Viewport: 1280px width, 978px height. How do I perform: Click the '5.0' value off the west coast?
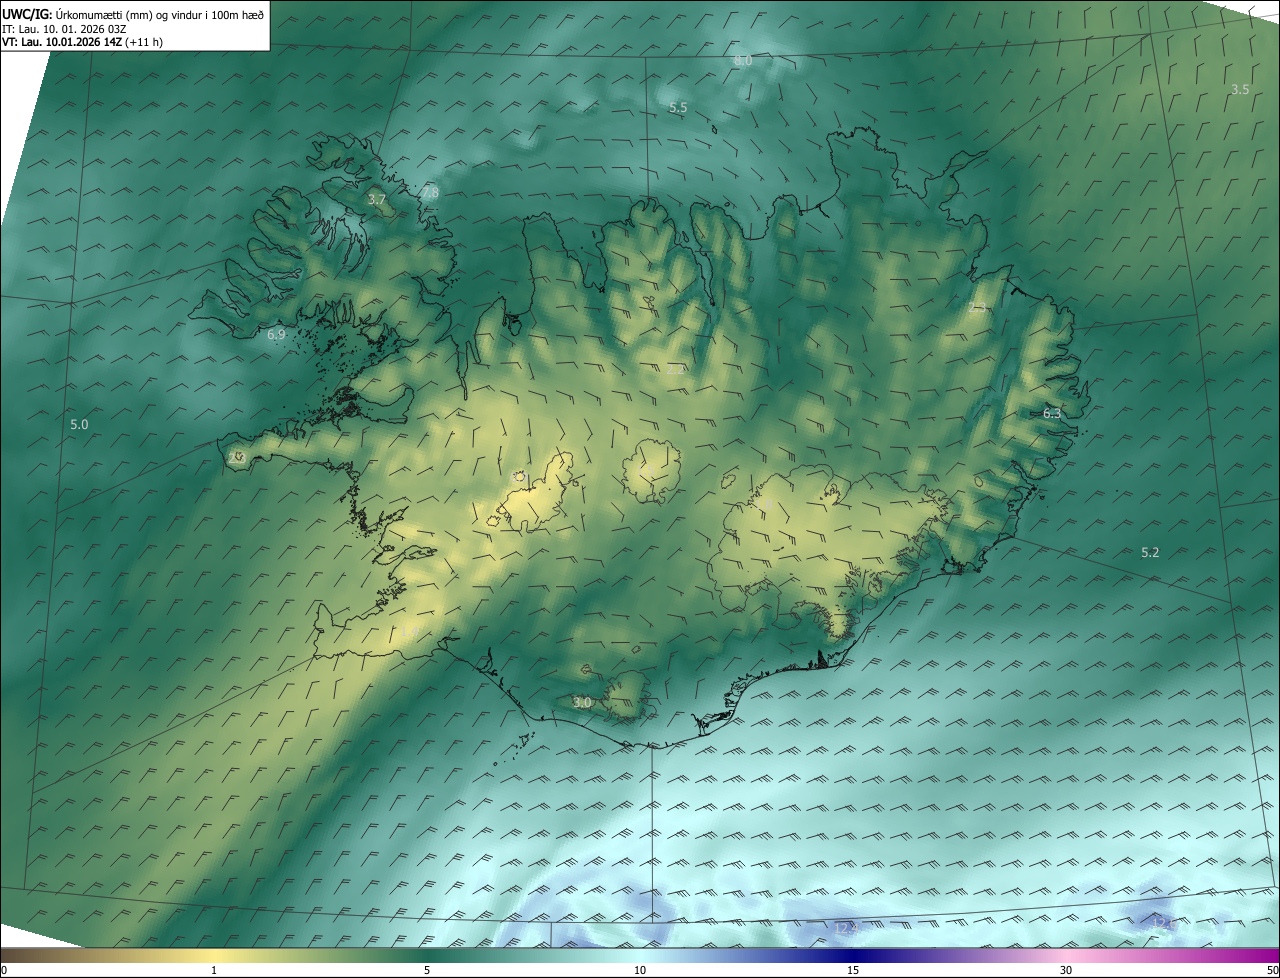coord(79,425)
